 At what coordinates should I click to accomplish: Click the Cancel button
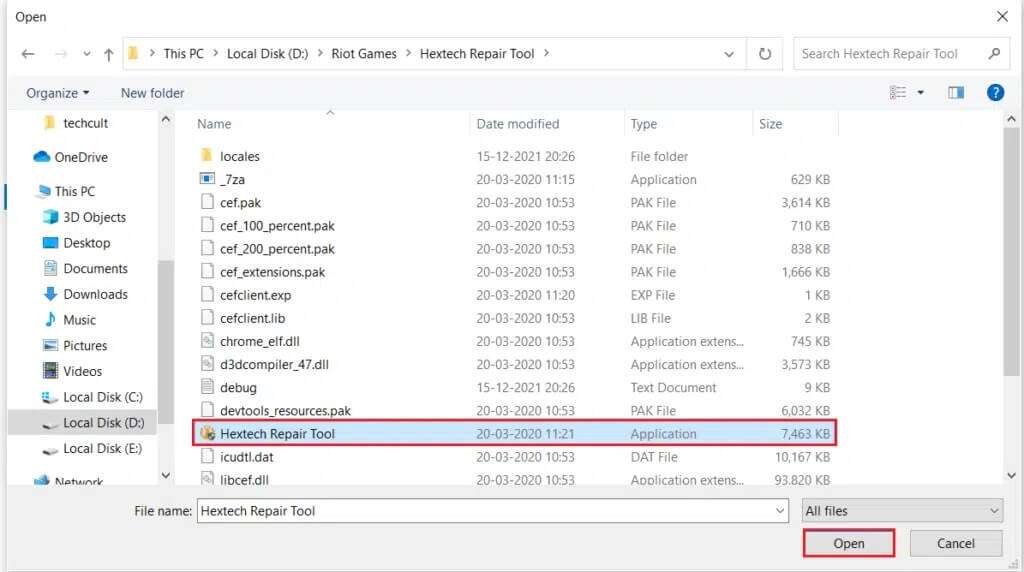coord(955,543)
